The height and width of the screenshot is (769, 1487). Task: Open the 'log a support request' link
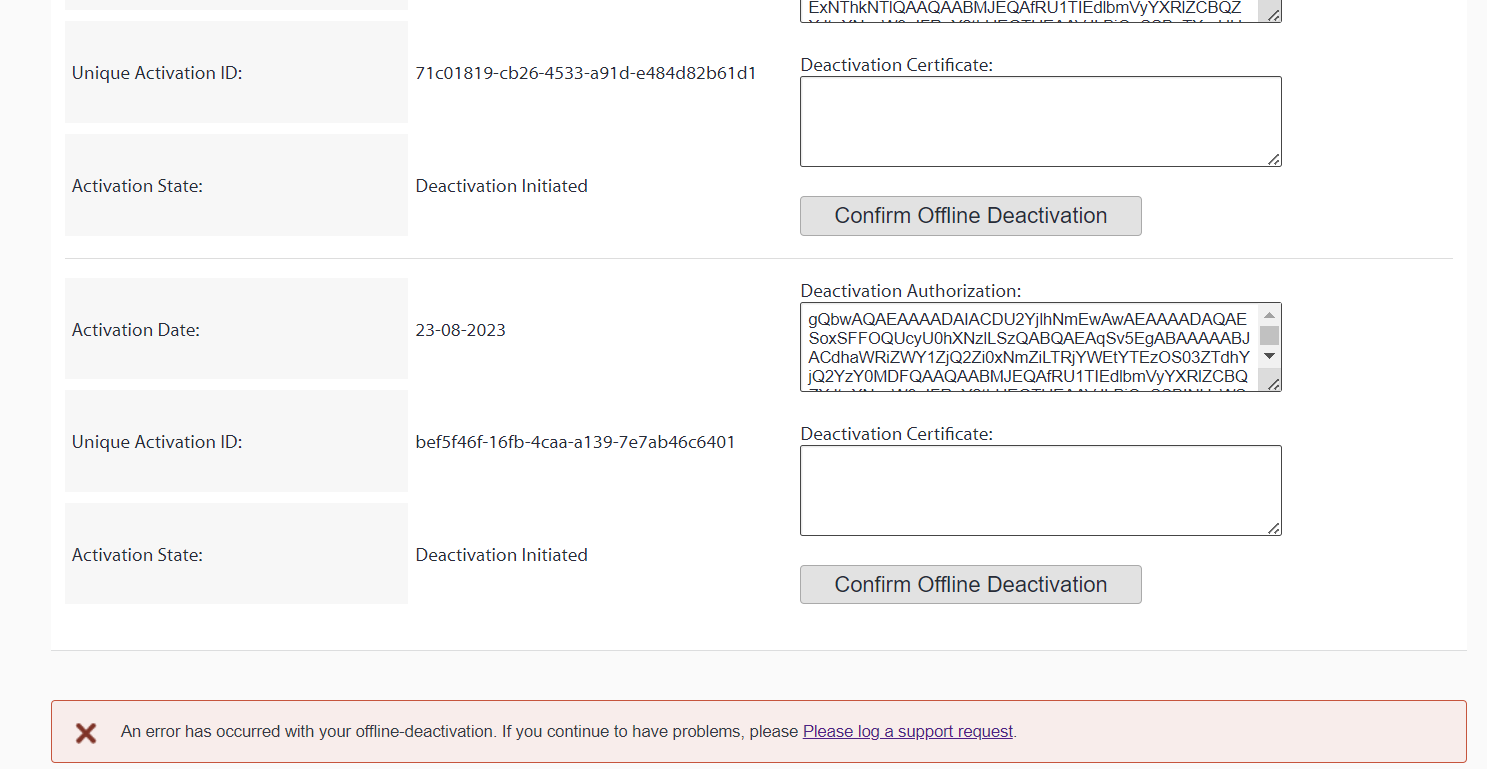tap(908, 732)
